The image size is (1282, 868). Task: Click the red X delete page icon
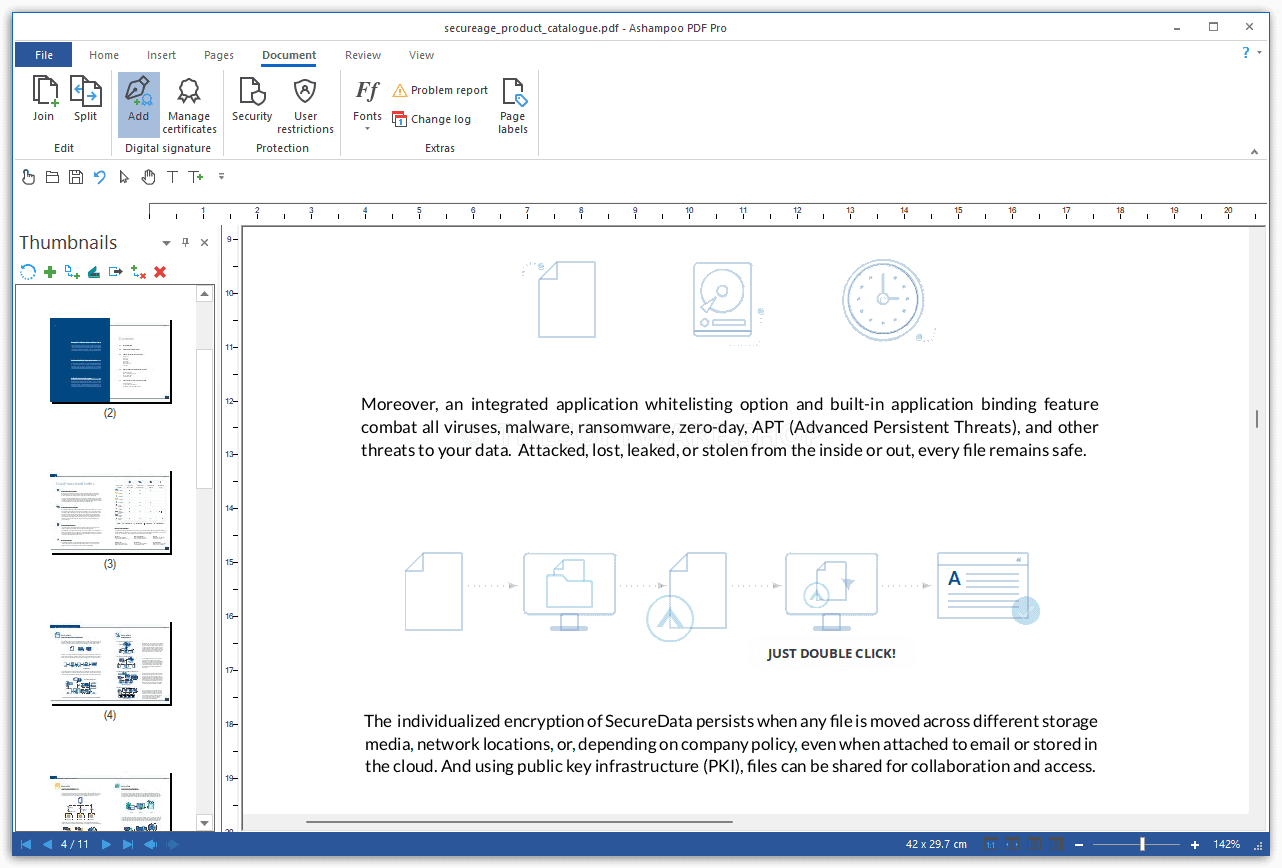tap(160, 271)
